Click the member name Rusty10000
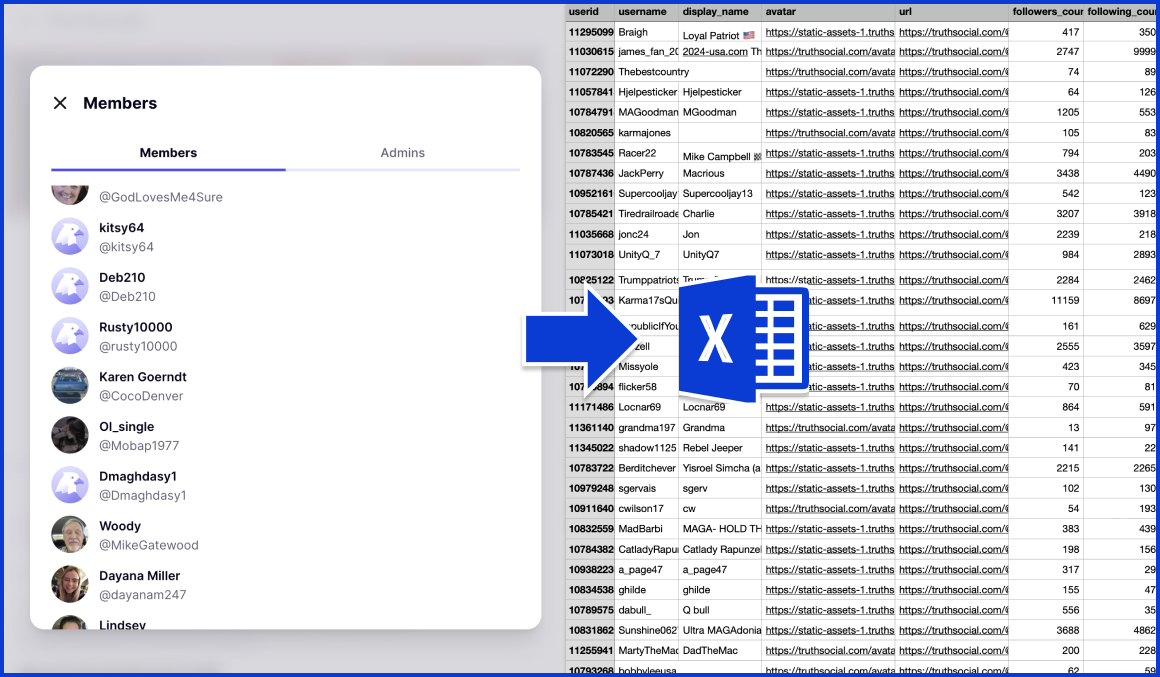Image resolution: width=1160 pixels, height=677 pixels. coord(134,326)
